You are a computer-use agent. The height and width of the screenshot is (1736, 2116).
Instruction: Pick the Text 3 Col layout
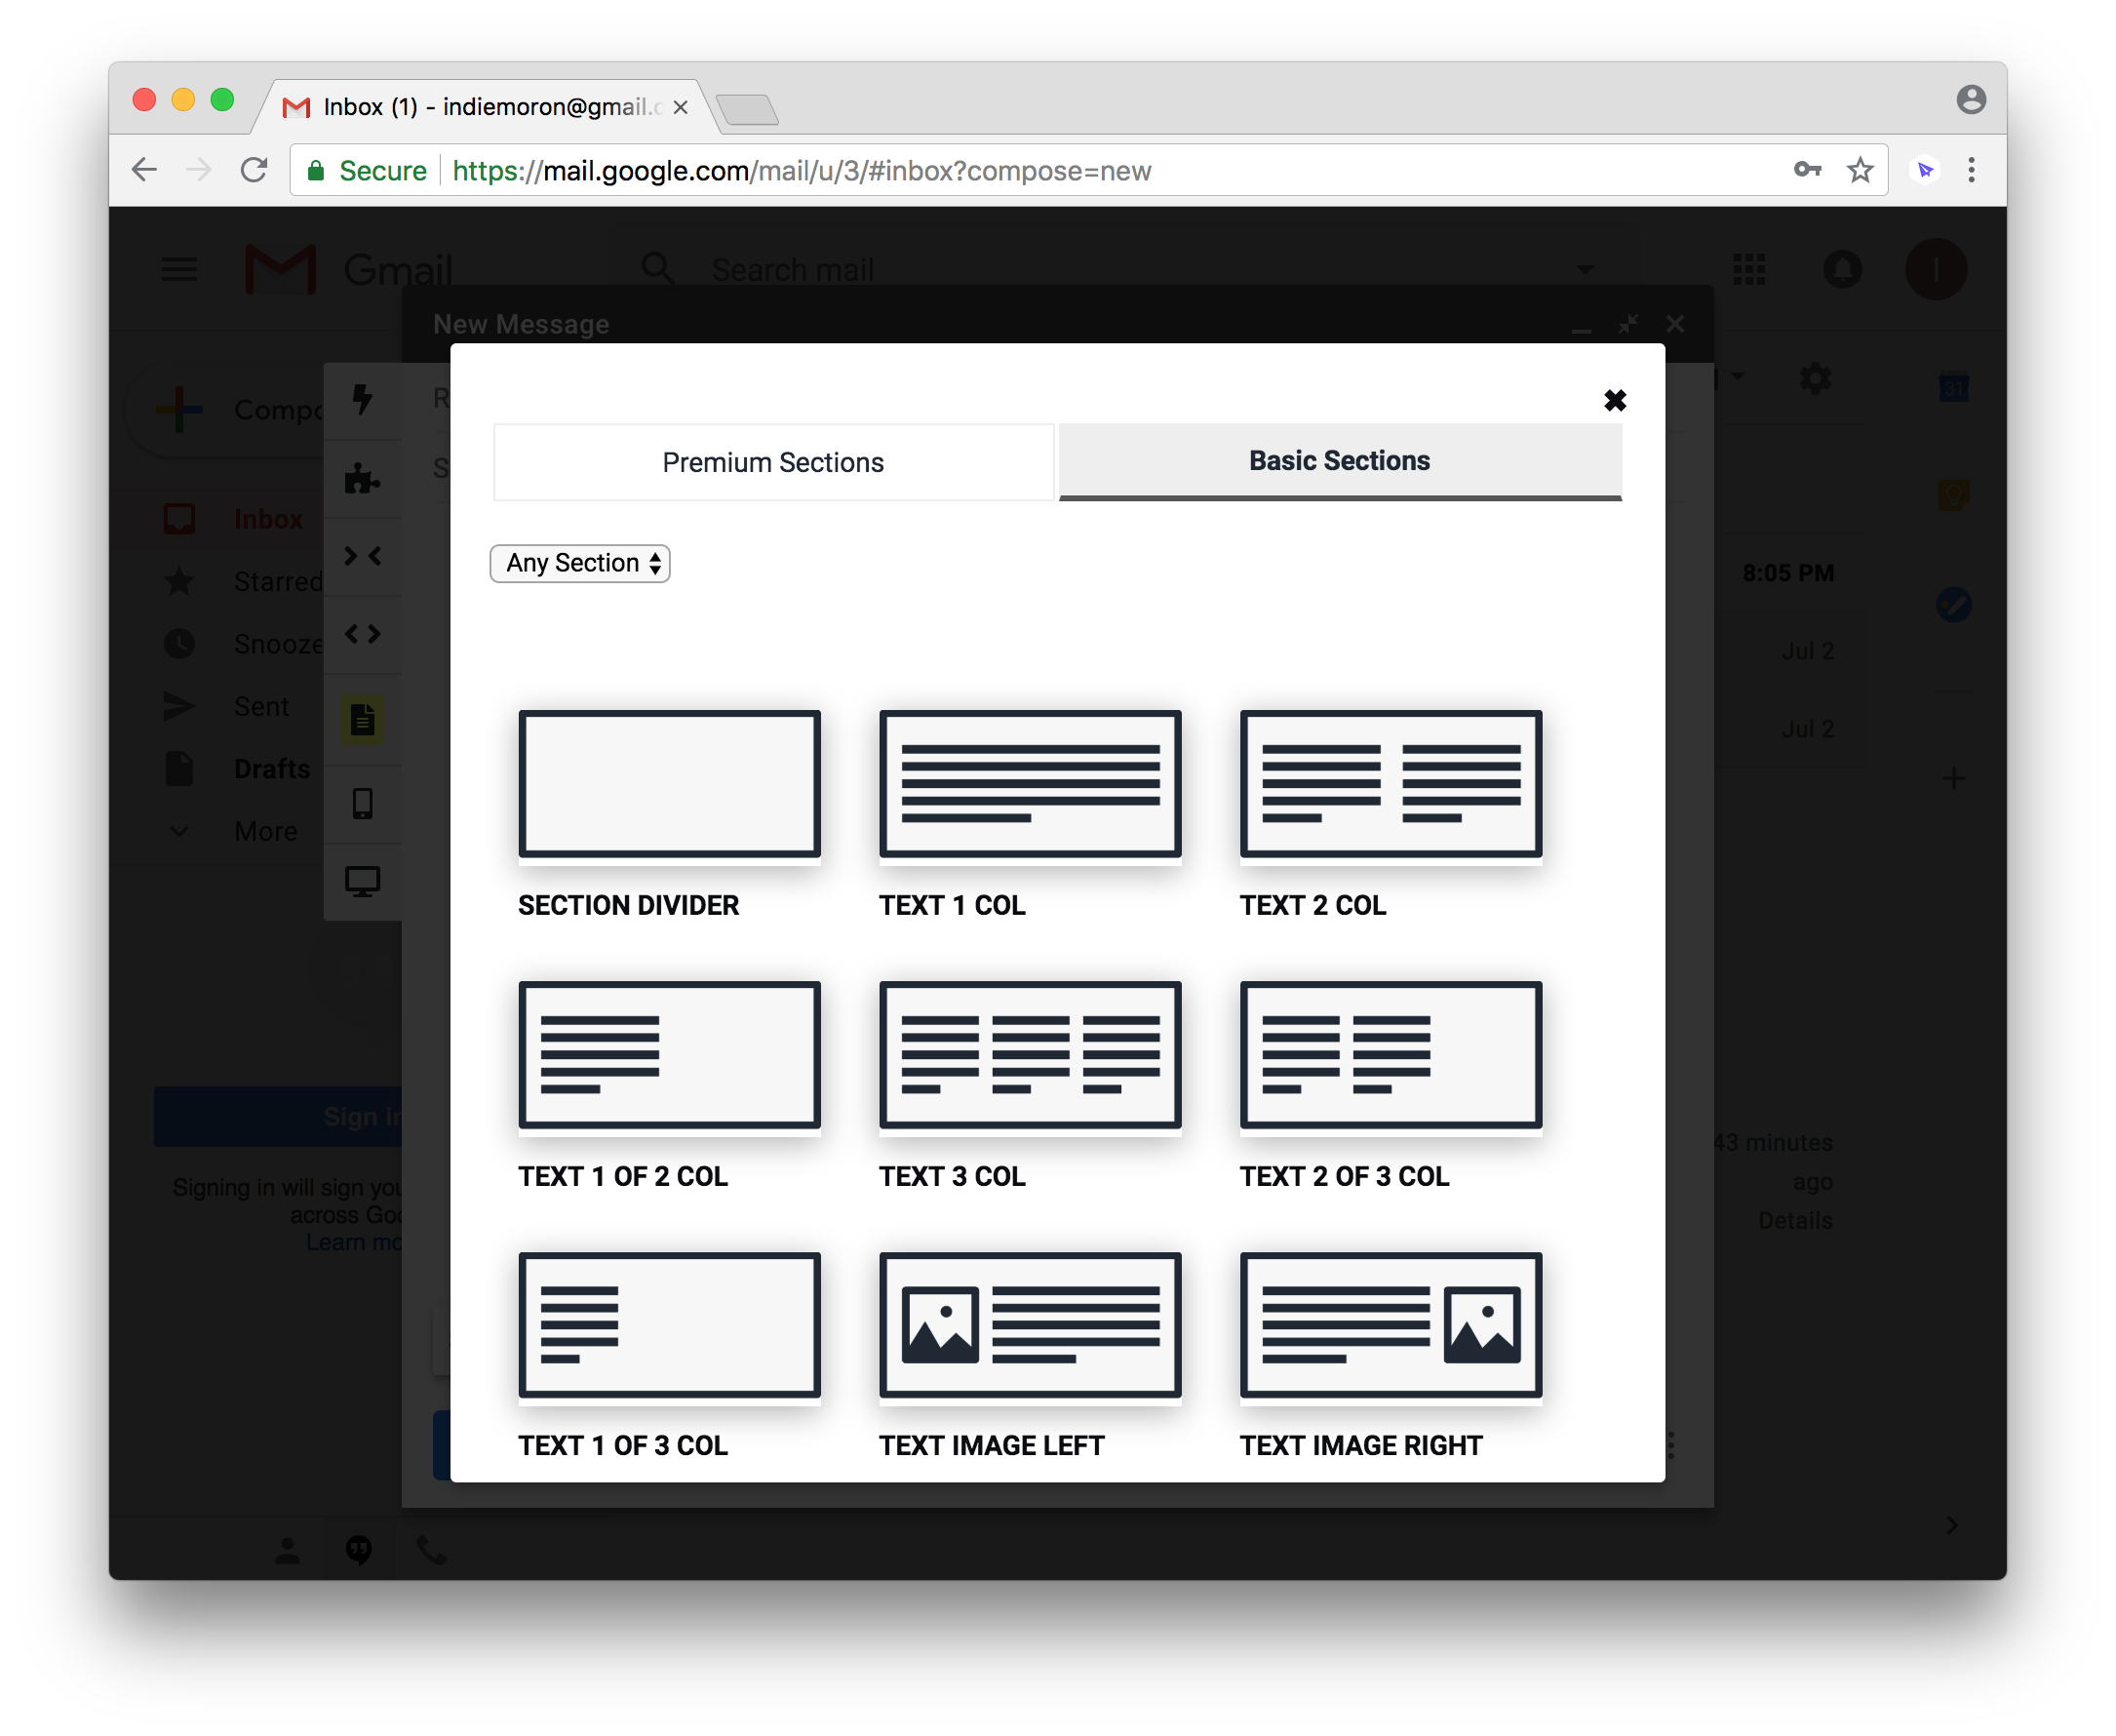click(x=1029, y=1055)
